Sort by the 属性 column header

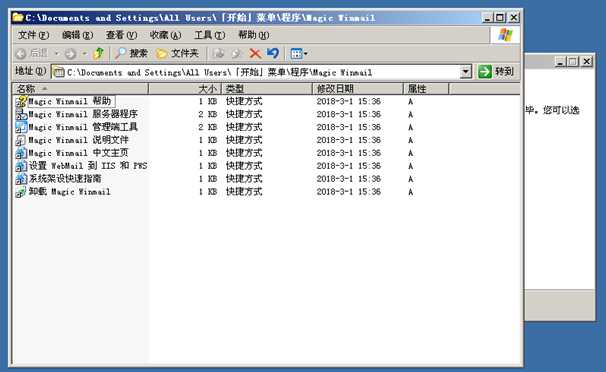426,89
